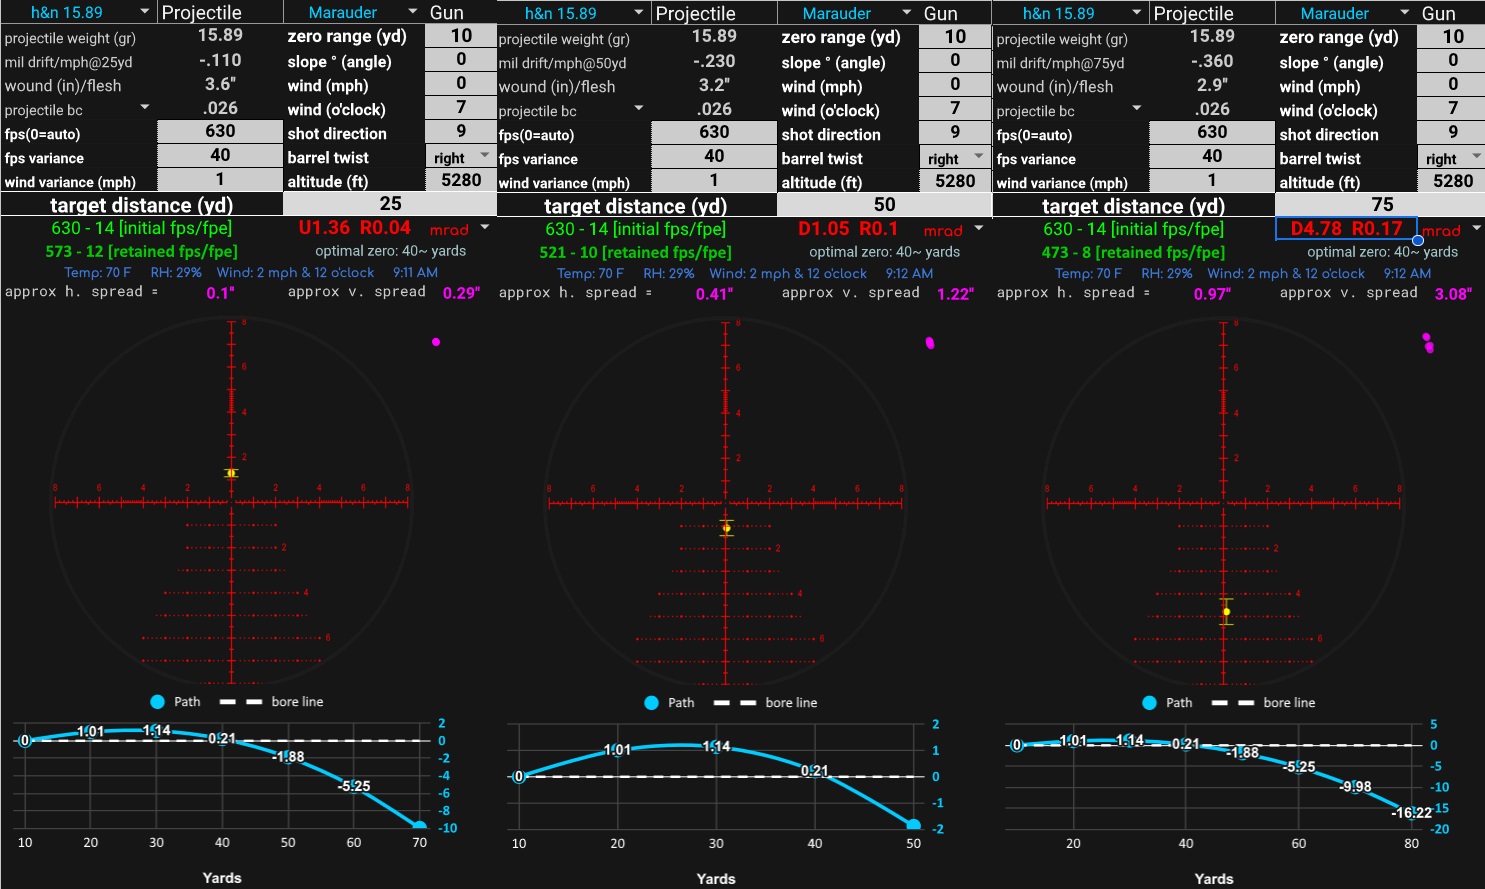Image resolution: width=1485 pixels, height=889 pixels.
Task: Select '521 - 10 [retained fps/fpe]' text
Action: [635, 253]
